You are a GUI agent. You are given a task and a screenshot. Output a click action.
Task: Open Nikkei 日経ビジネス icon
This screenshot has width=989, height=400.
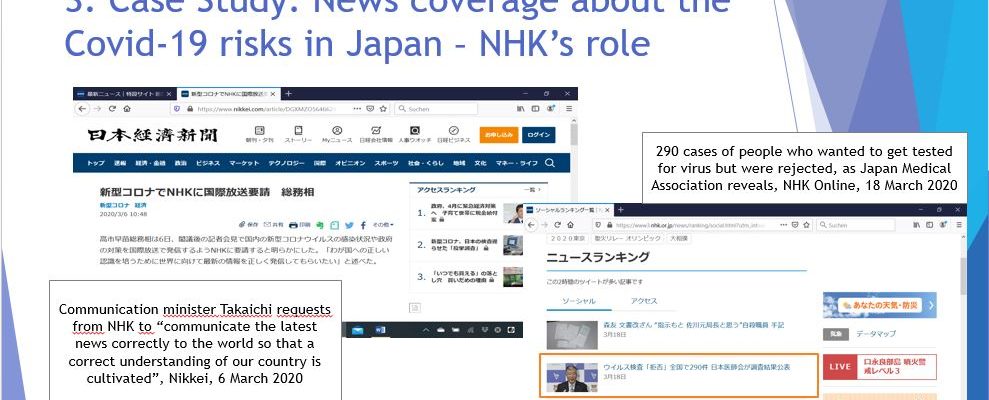click(454, 134)
